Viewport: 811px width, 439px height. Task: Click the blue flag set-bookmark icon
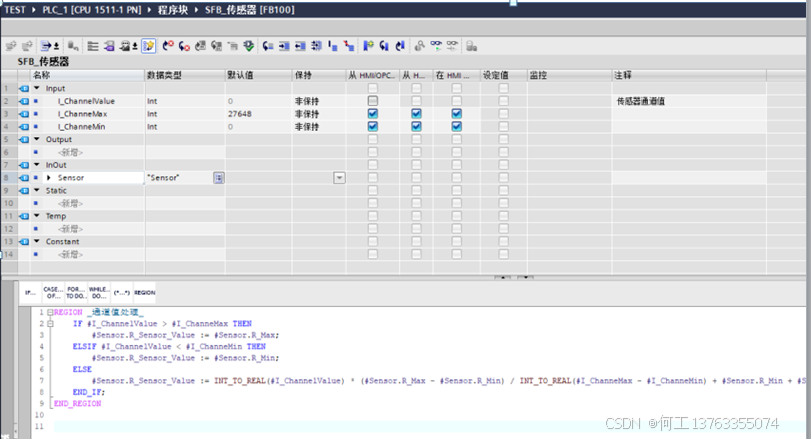368,46
